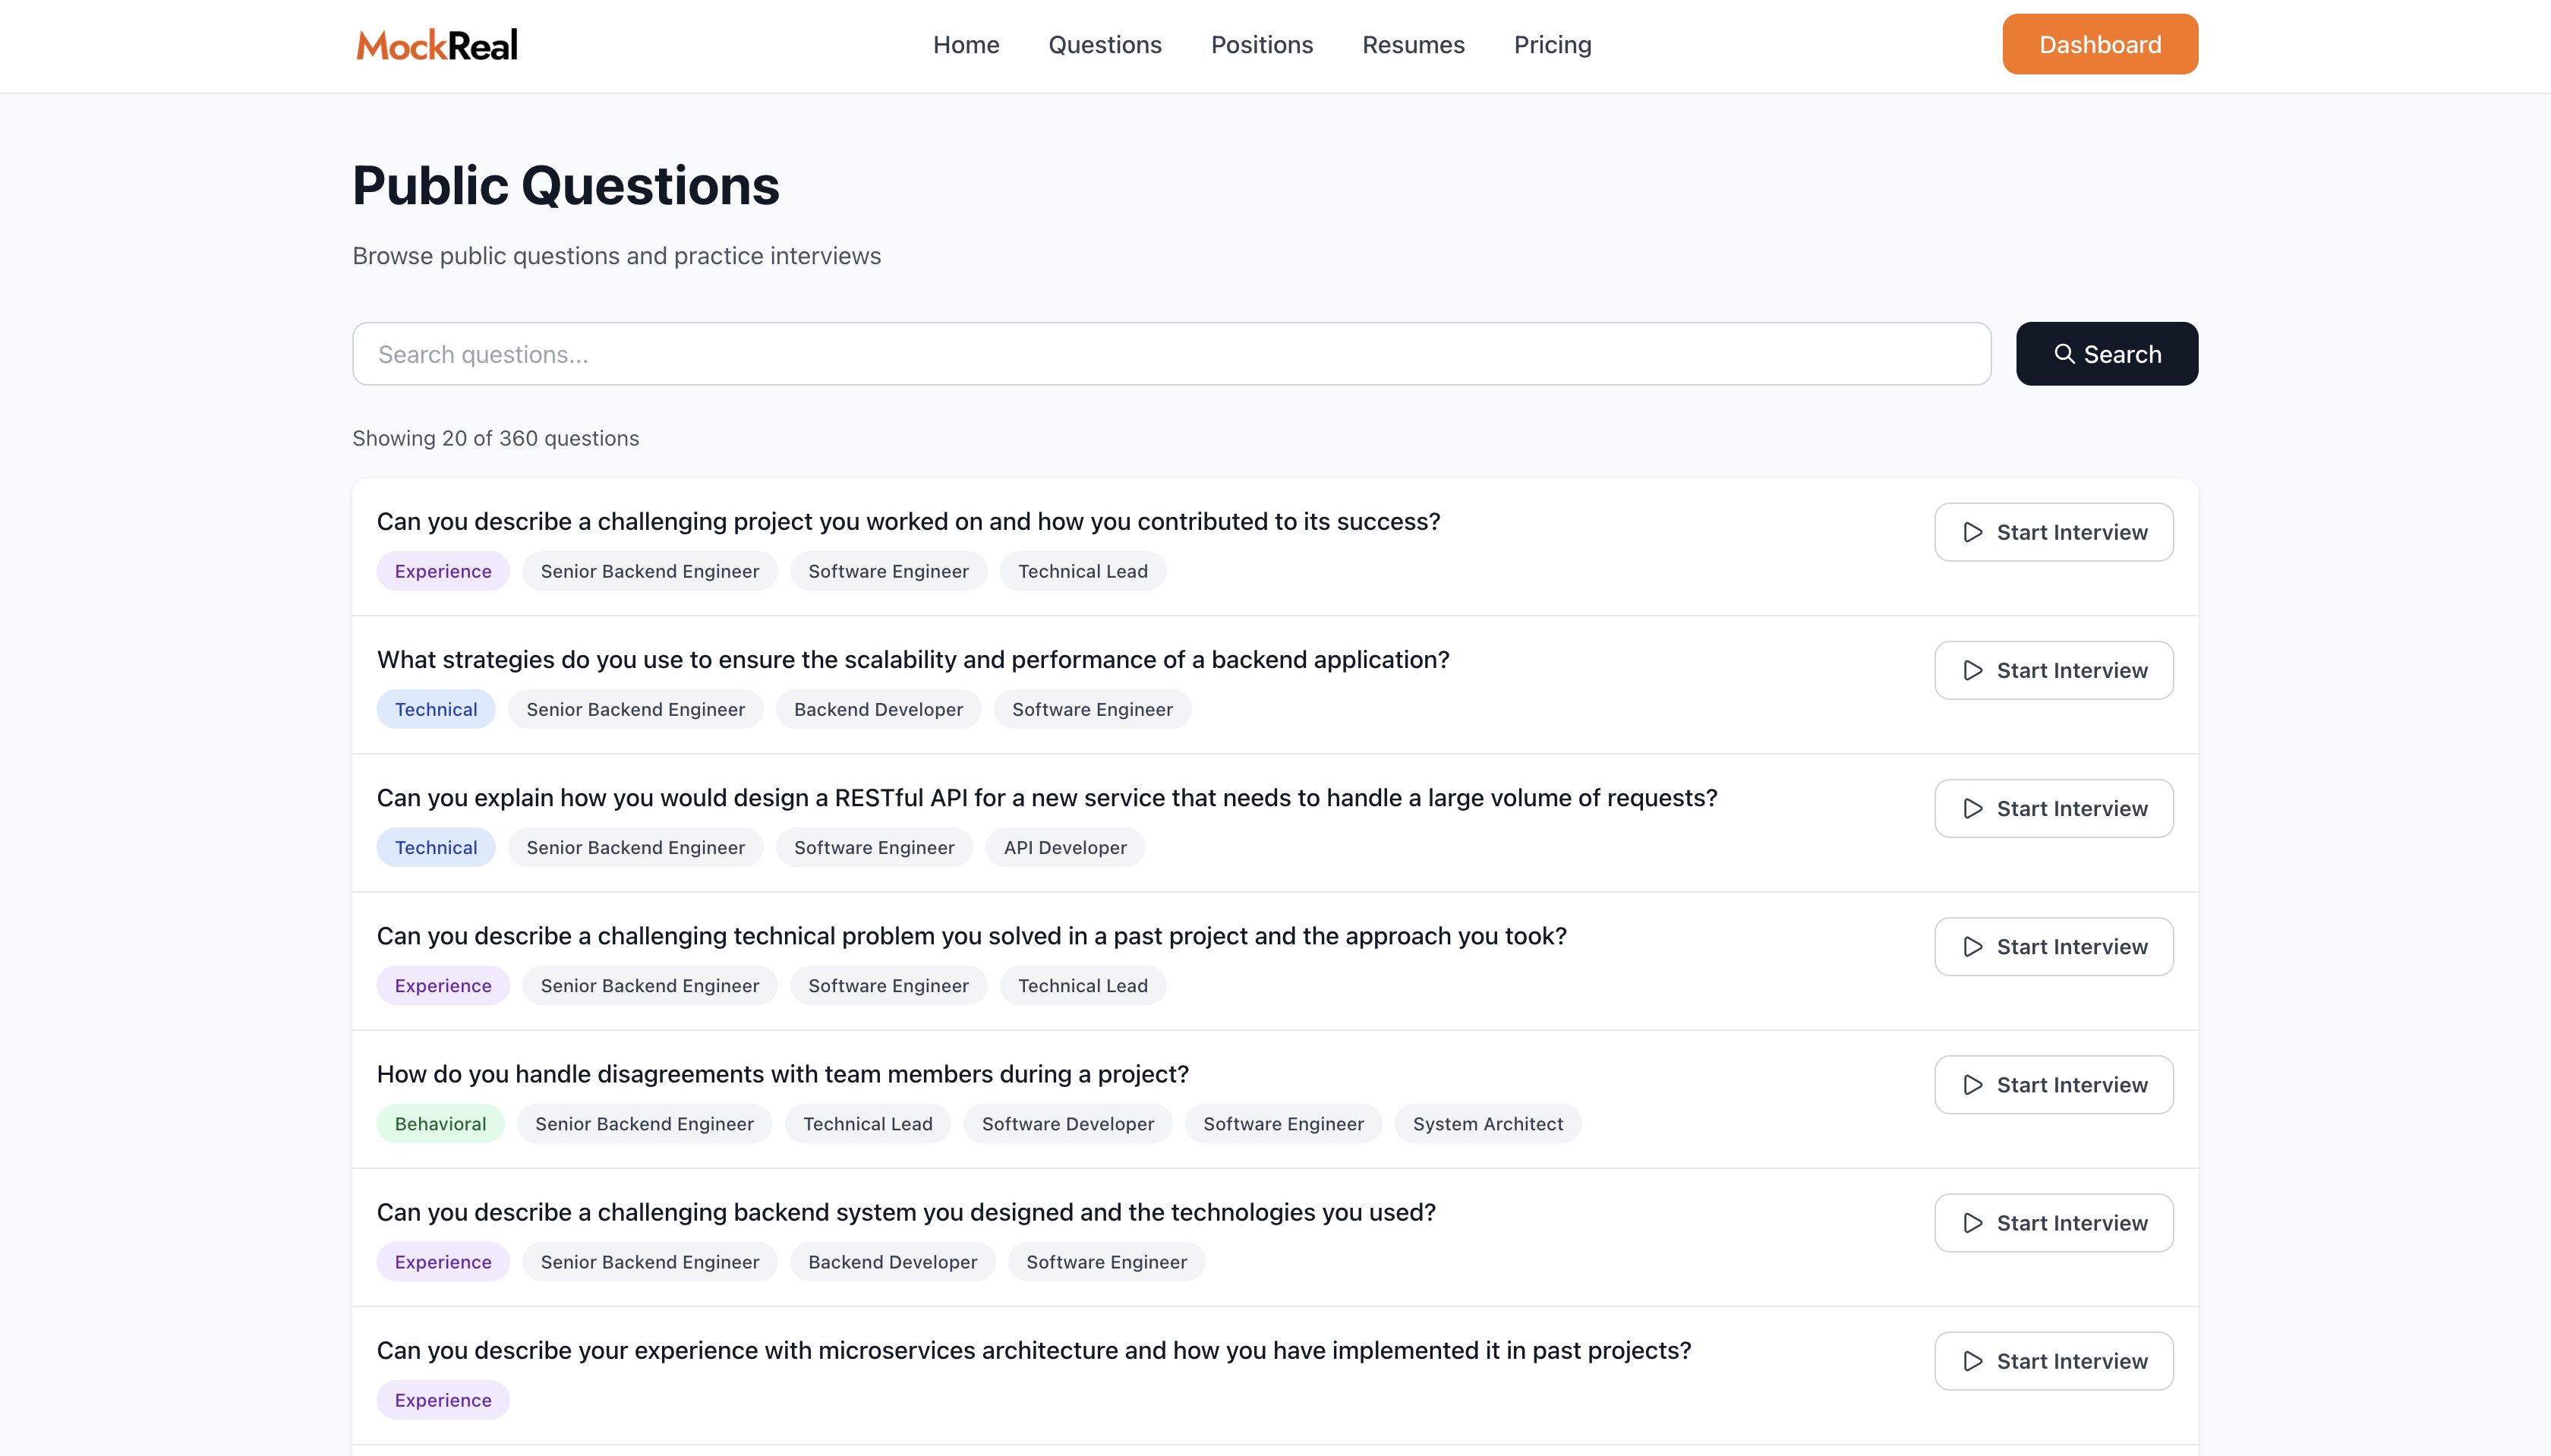The width and height of the screenshot is (2551, 1456).
Task: Click play icon for technical problem question
Action: pos(1972,946)
